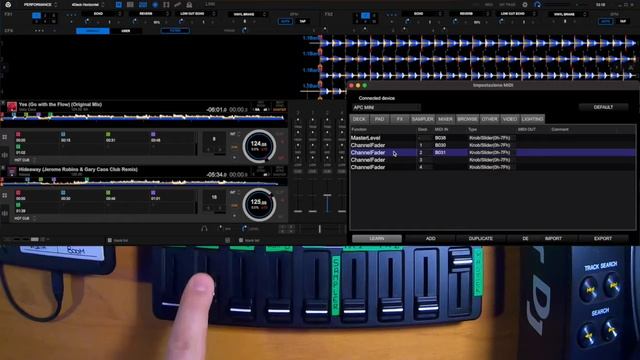This screenshot has height=360, width=640.
Task: Click the ADD button
Action: 430,238
